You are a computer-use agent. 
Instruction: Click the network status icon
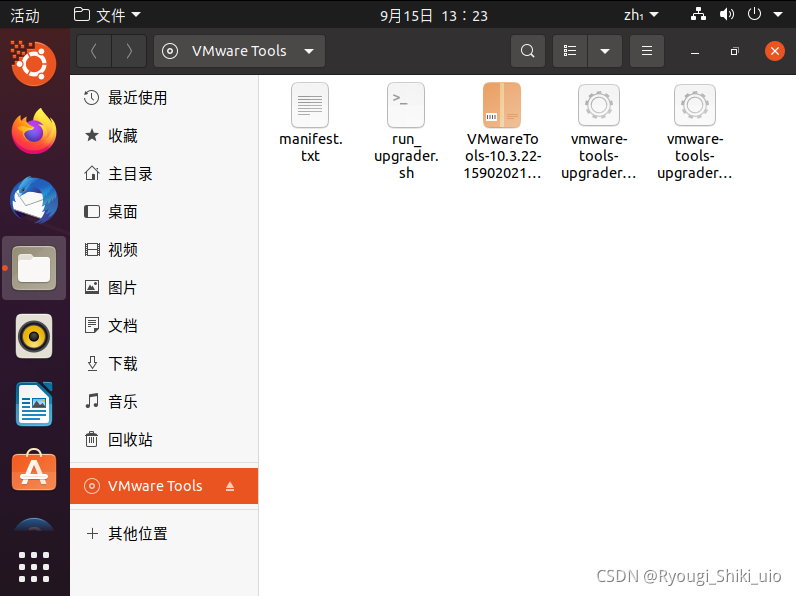(x=699, y=15)
